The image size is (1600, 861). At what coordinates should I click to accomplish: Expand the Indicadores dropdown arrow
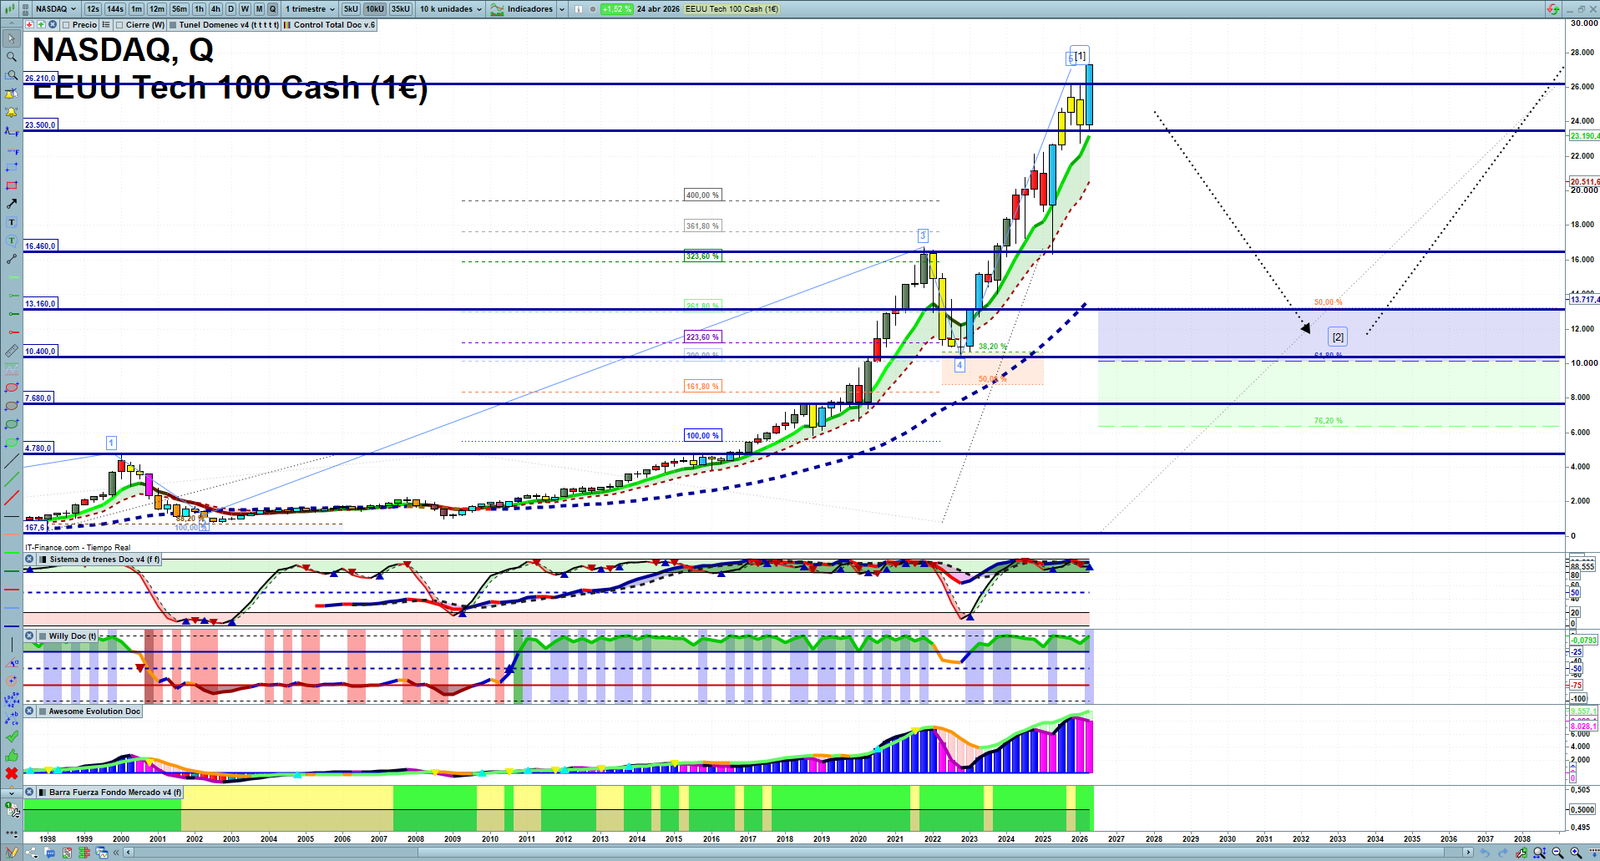tap(561, 9)
